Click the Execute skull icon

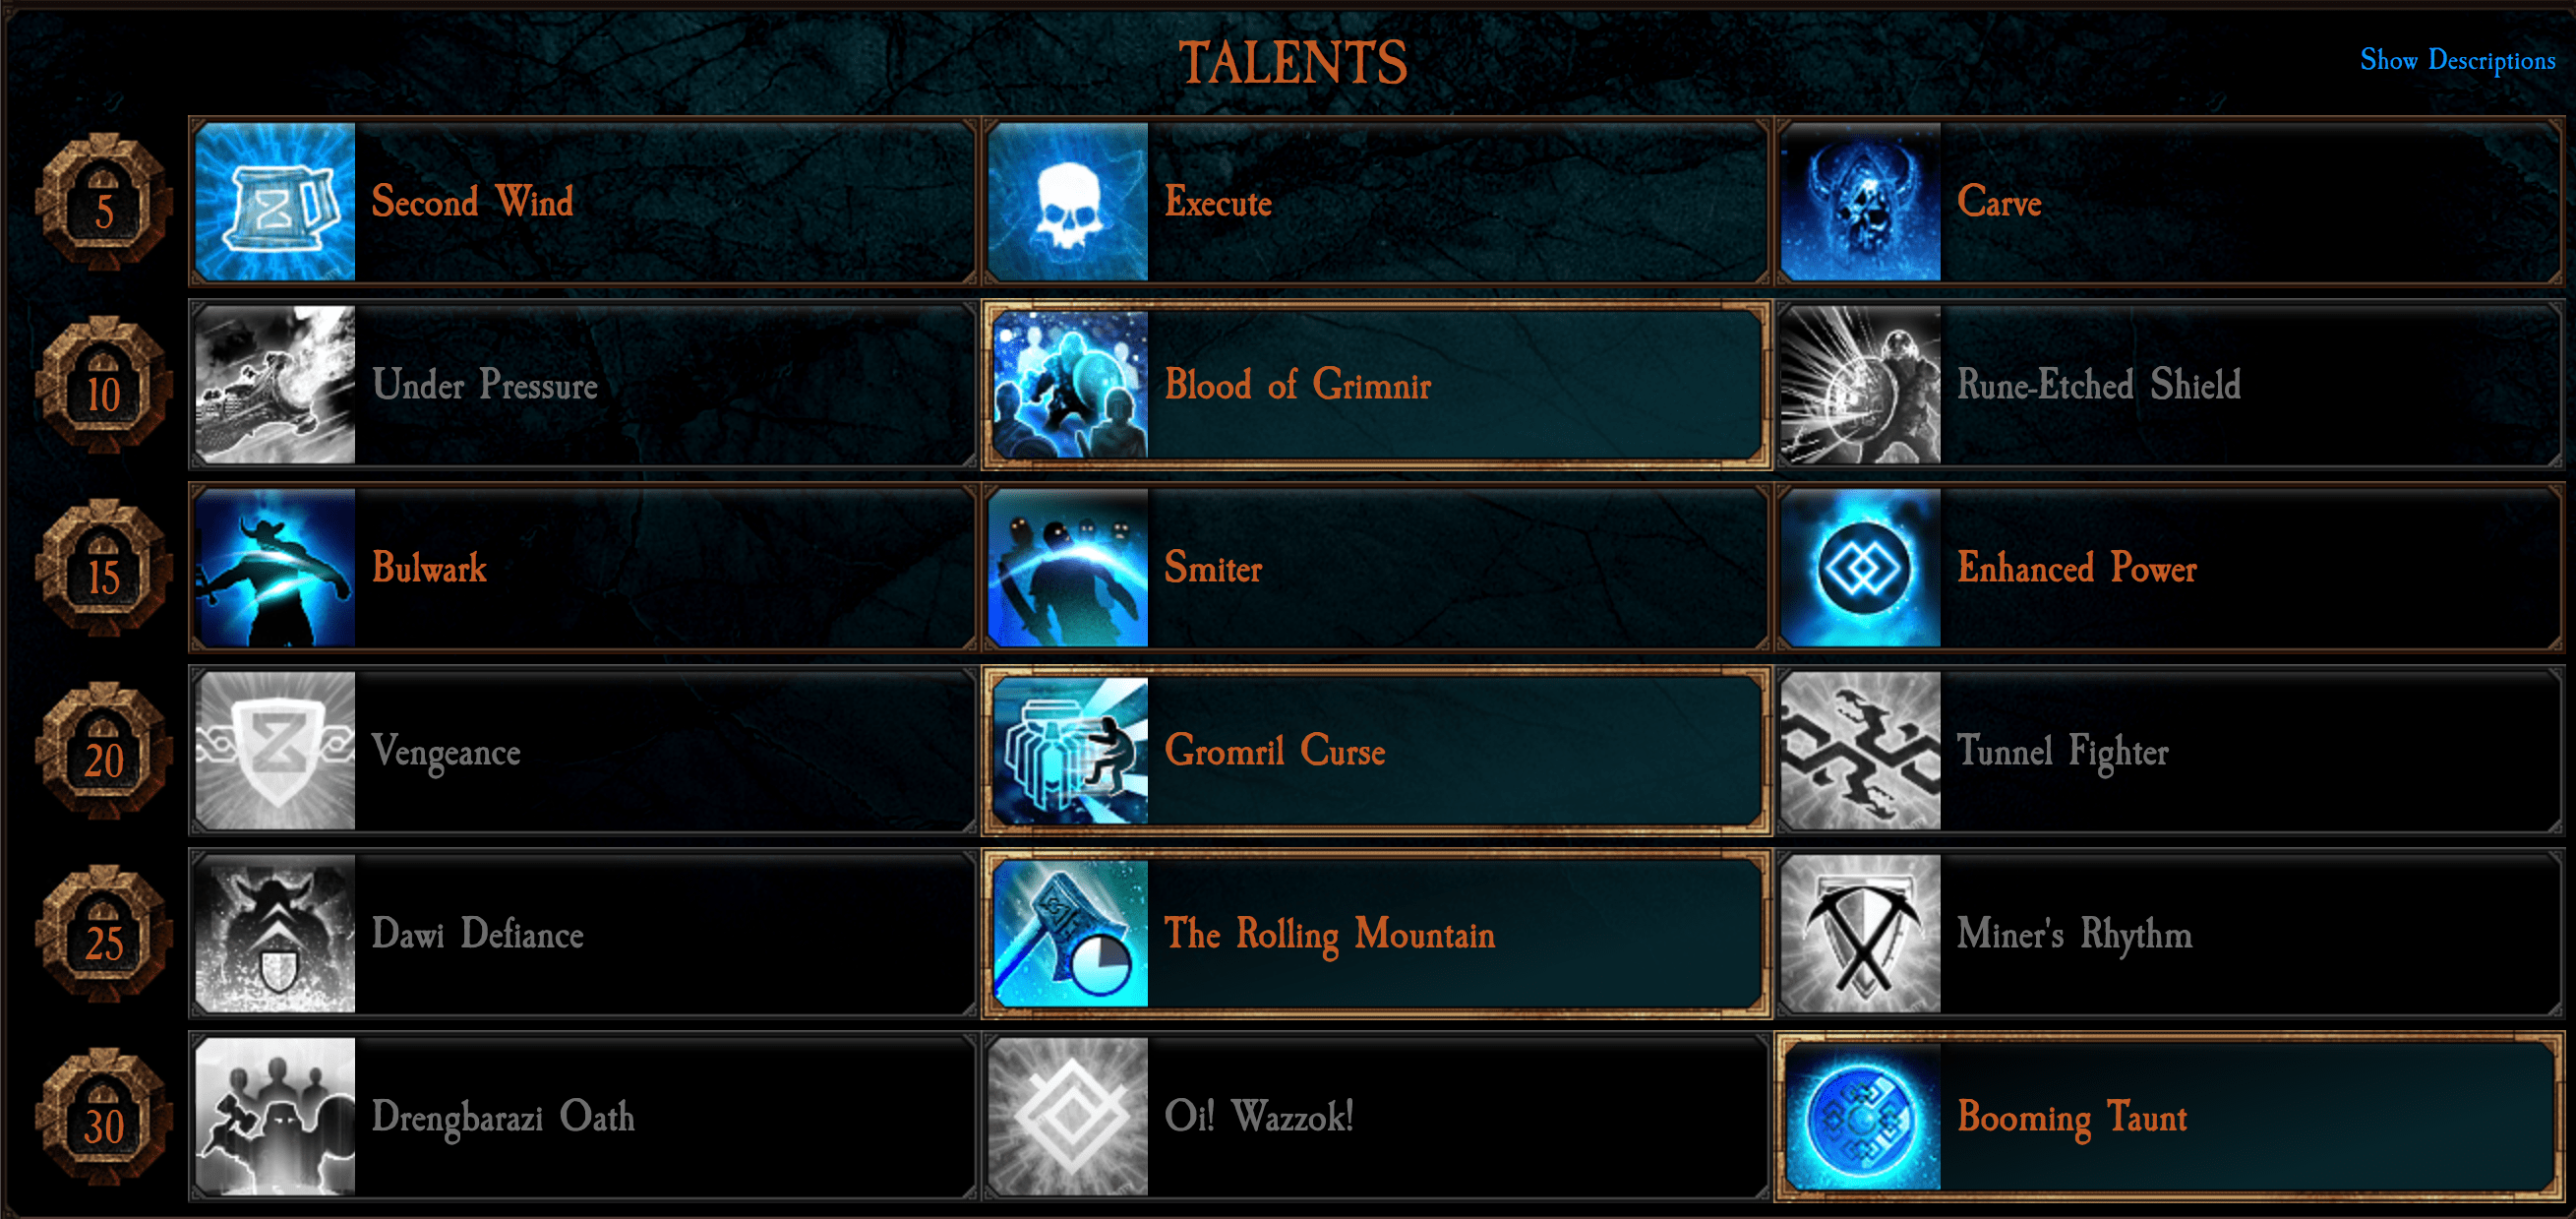click(1068, 202)
